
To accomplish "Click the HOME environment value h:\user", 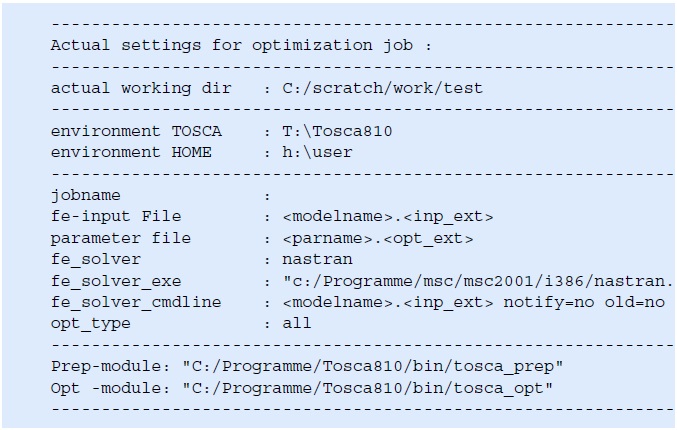I will click(317, 152).
